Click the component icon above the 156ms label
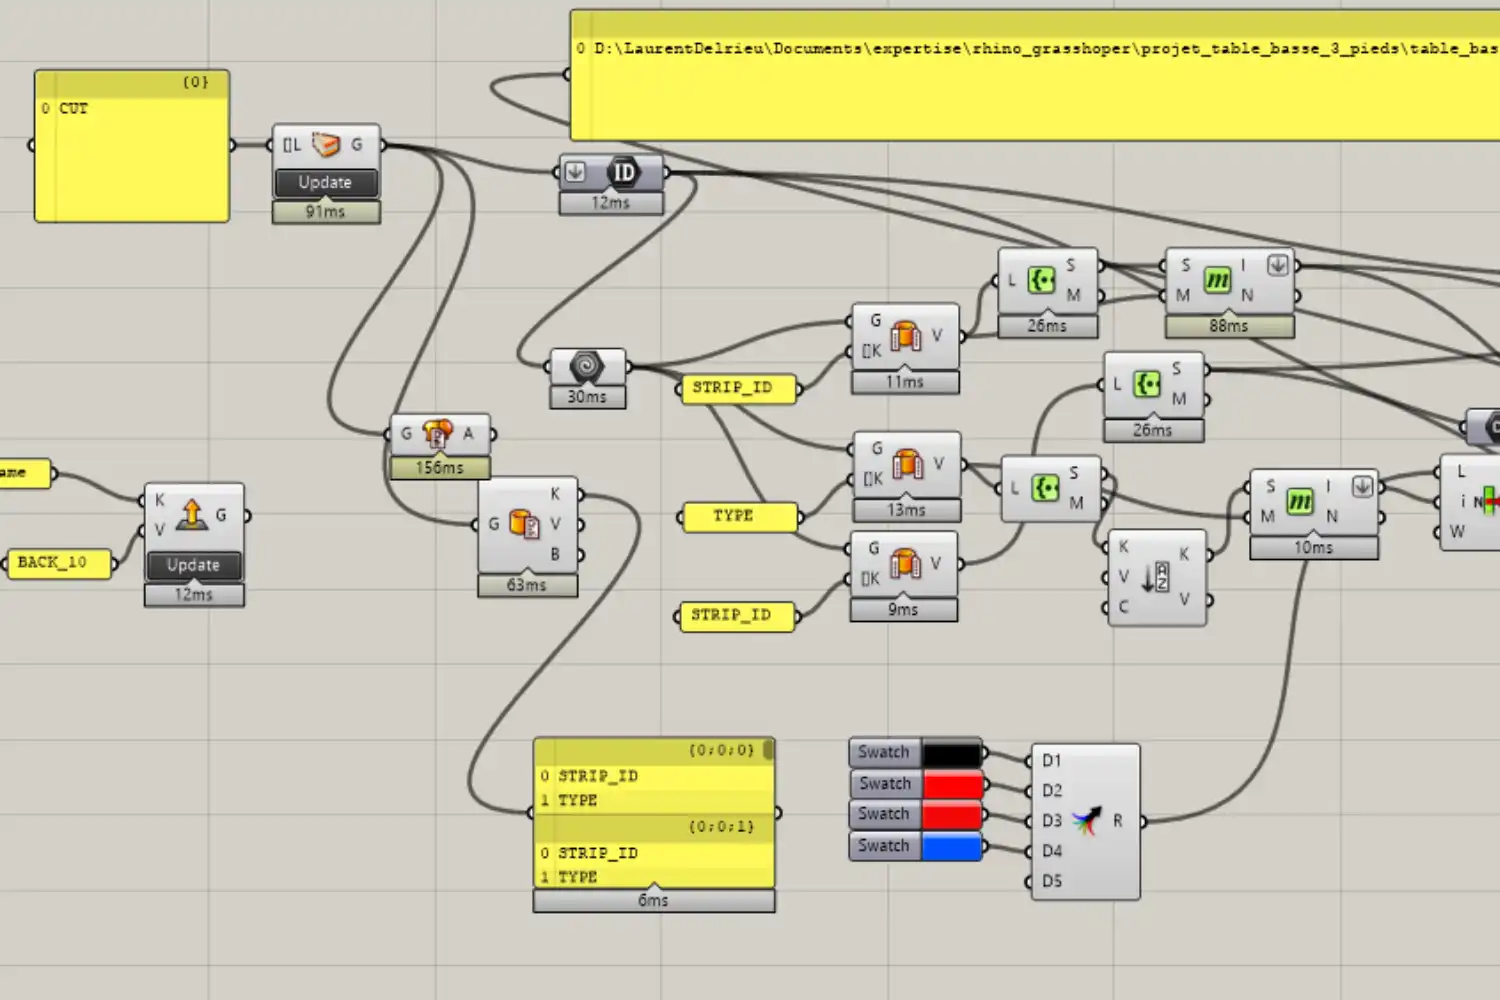 click(x=437, y=434)
